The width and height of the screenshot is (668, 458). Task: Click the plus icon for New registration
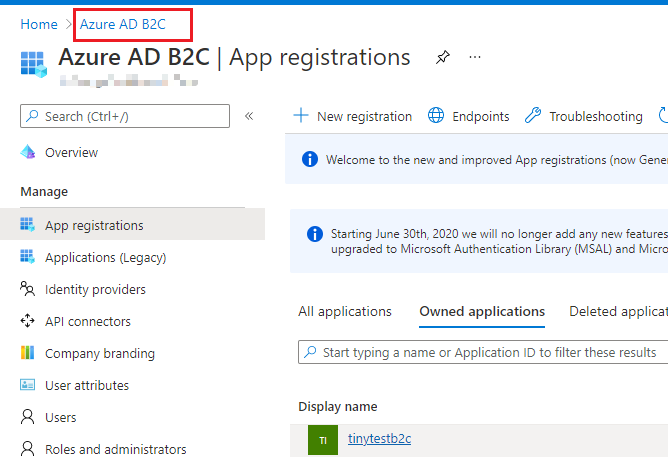(301, 115)
